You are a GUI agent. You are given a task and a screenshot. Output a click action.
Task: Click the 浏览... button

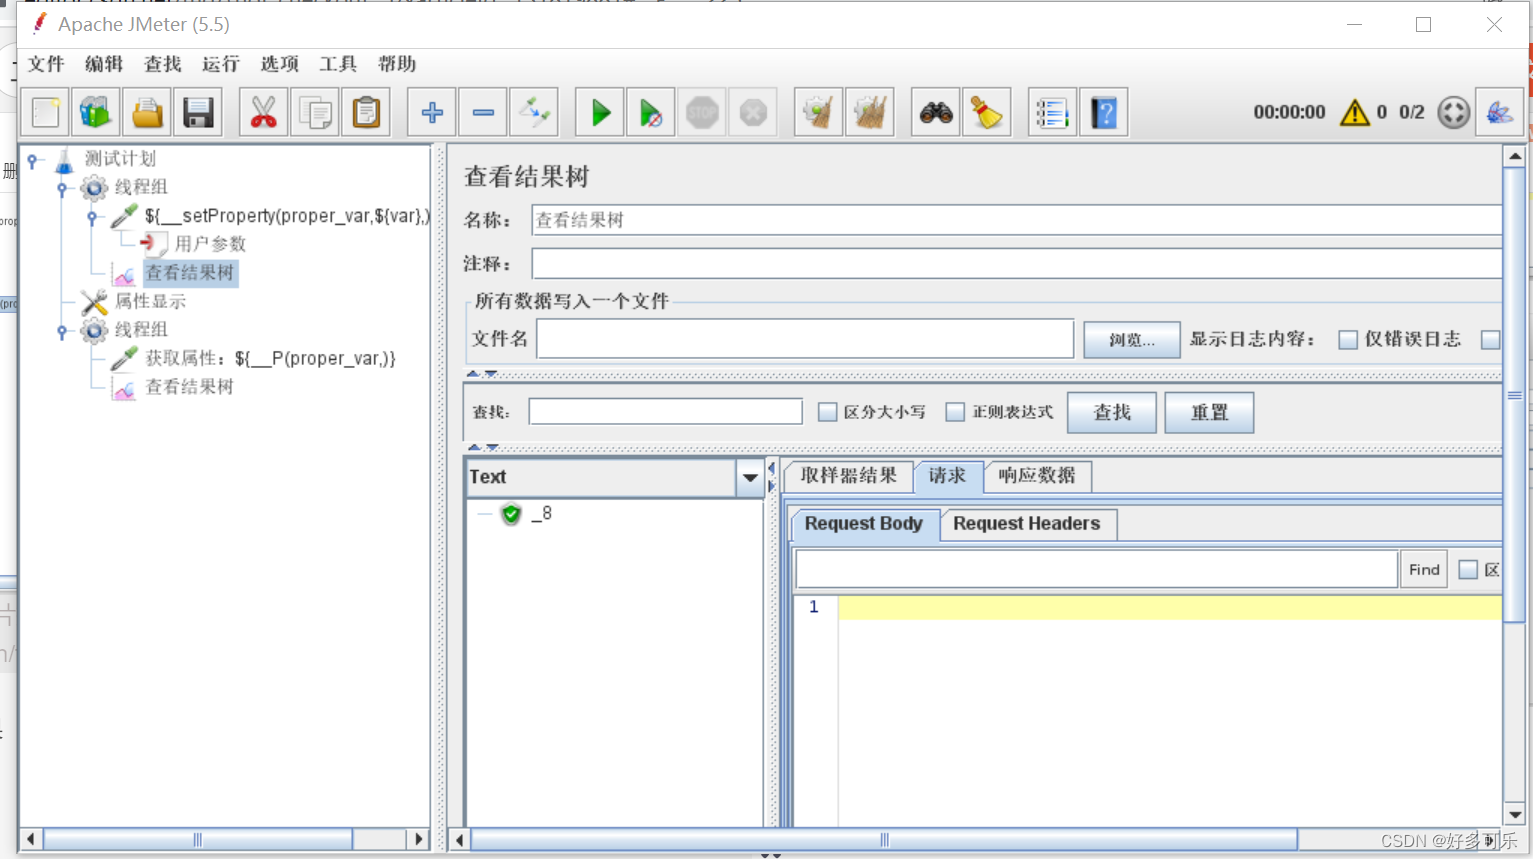pos(1132,340)
